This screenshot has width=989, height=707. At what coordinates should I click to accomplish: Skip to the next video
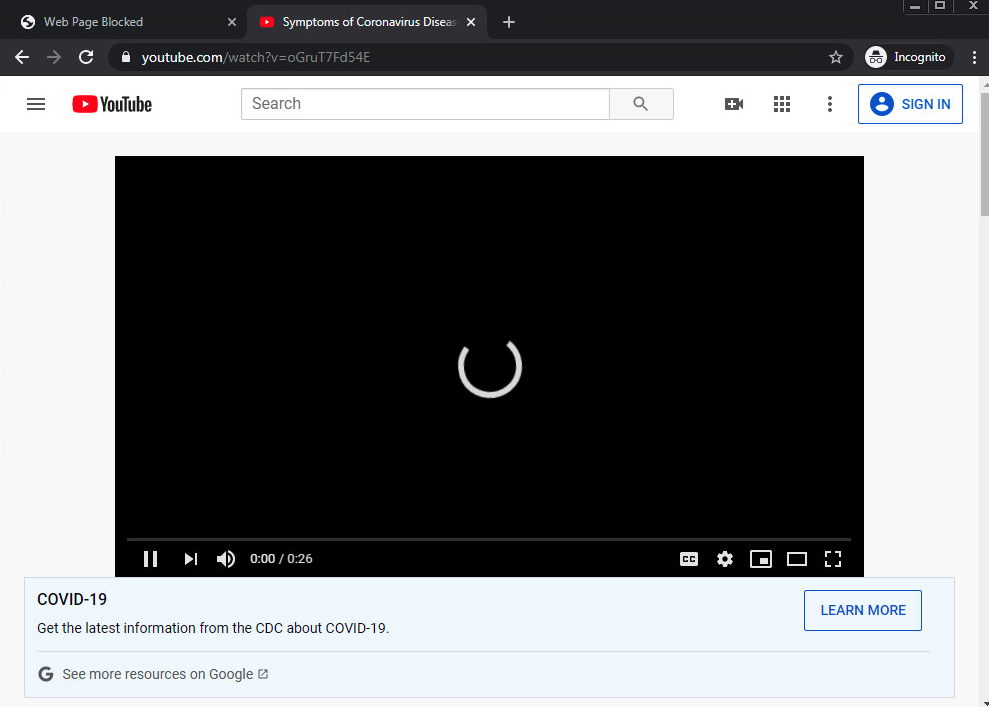coord(190,559)
